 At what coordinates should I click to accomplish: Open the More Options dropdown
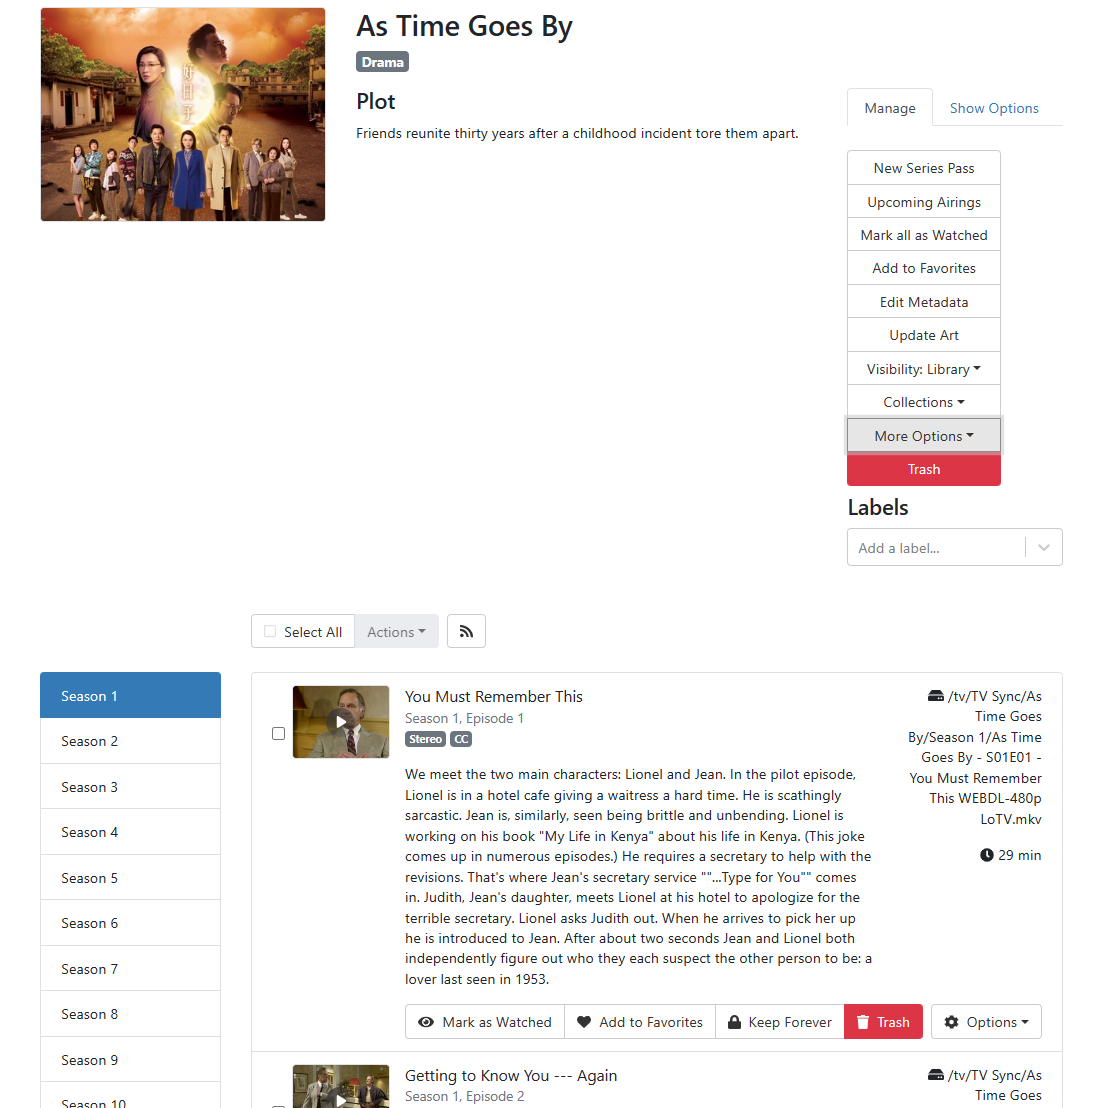[x=924, y=436]
